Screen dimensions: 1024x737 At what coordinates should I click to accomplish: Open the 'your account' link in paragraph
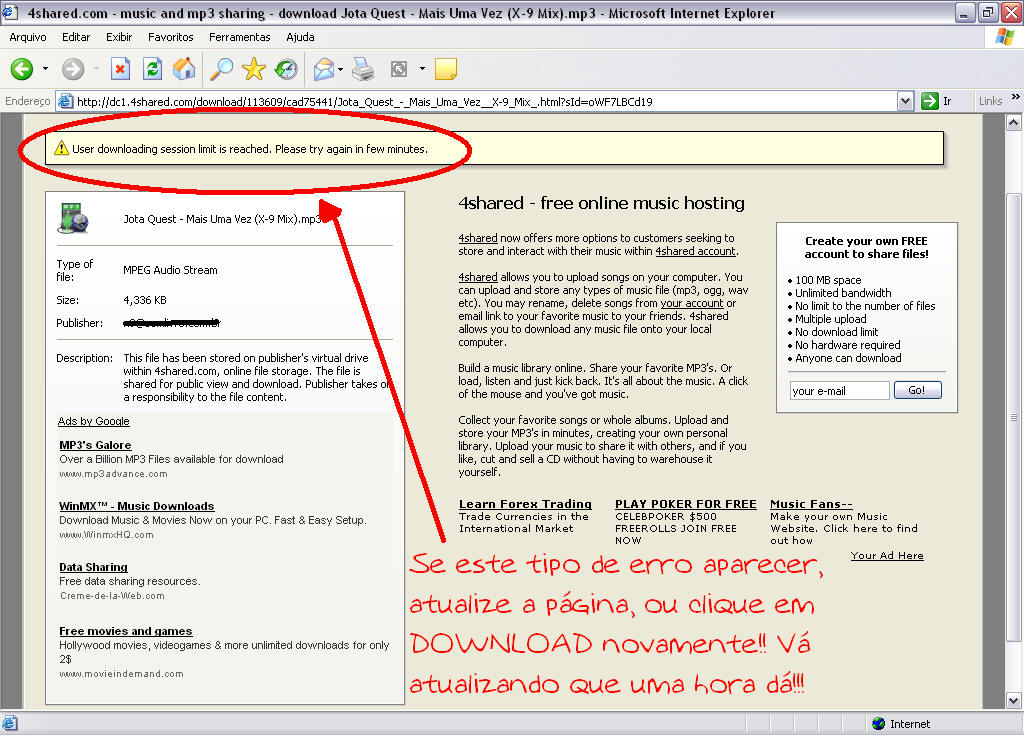tap(692, 303)
